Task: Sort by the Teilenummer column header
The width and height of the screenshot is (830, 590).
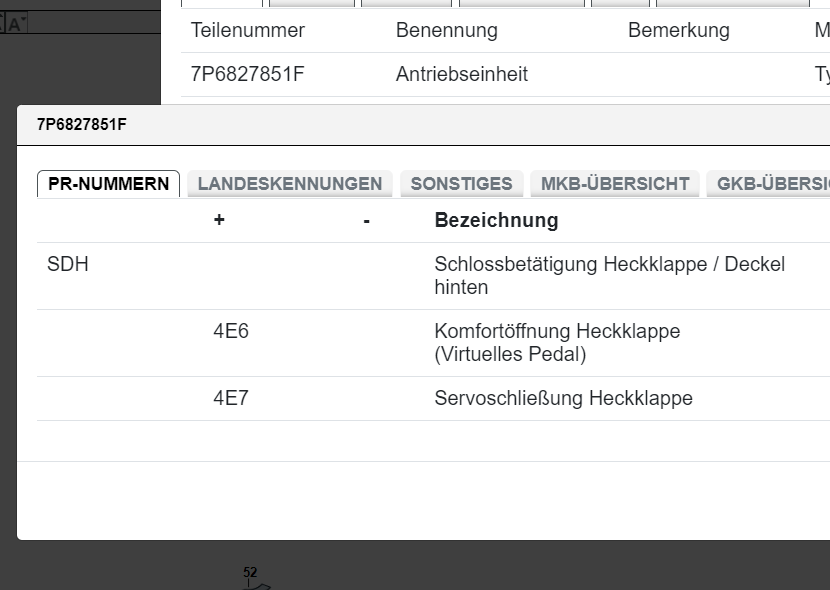Action: point(247,30)
